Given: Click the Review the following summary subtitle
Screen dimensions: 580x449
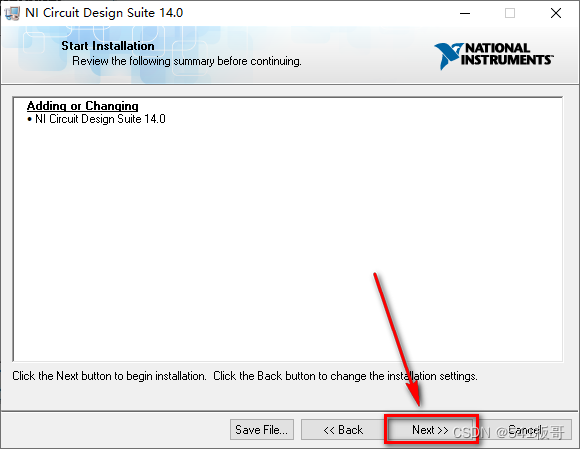Looking at the screenshot, I should pyautogui.click(x=187, y=61).
